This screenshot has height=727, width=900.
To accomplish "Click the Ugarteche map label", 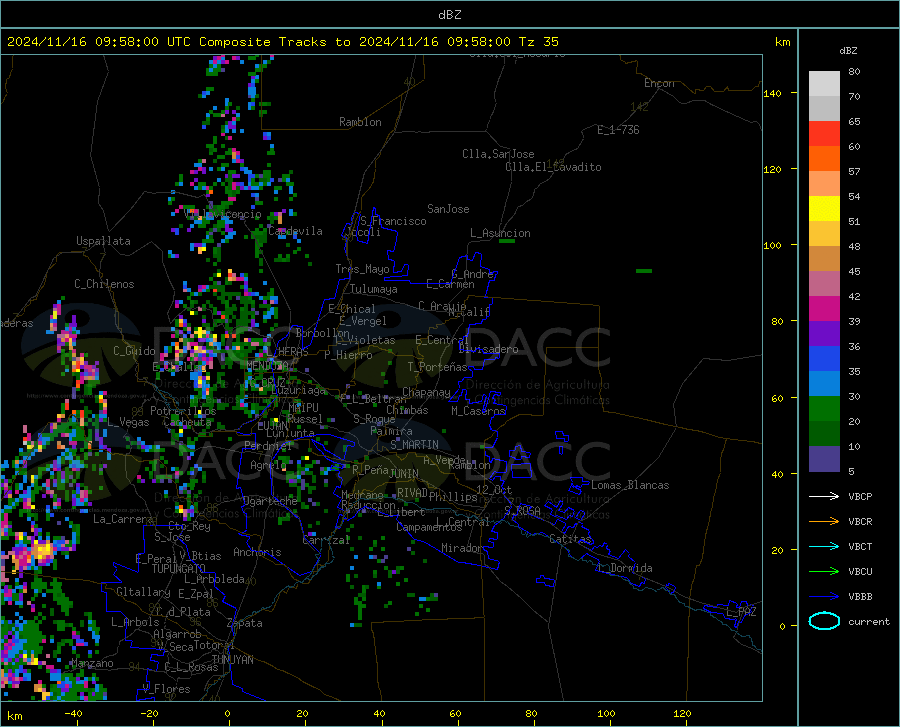I will pos(270,501).
